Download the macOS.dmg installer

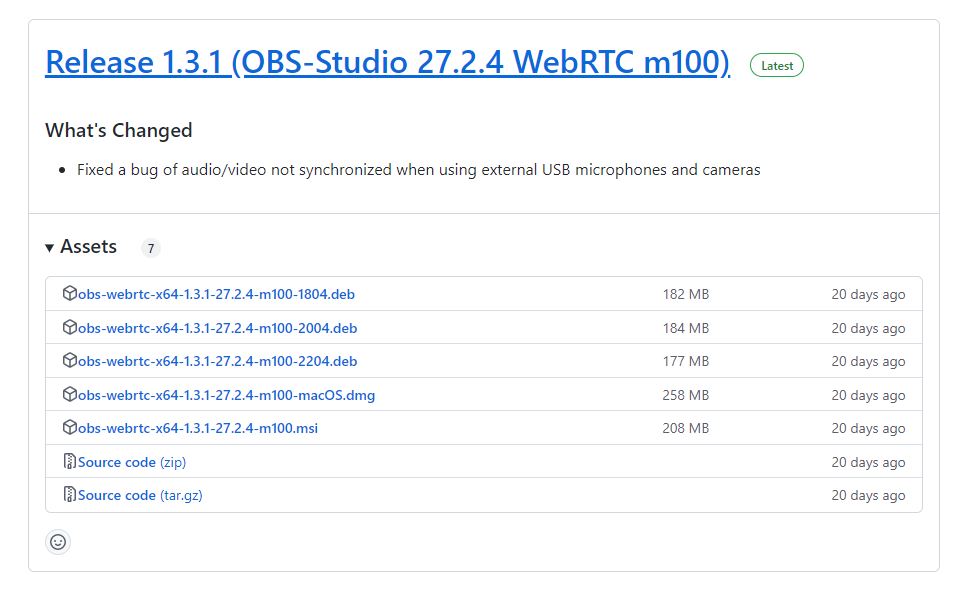tap(226, 394)
